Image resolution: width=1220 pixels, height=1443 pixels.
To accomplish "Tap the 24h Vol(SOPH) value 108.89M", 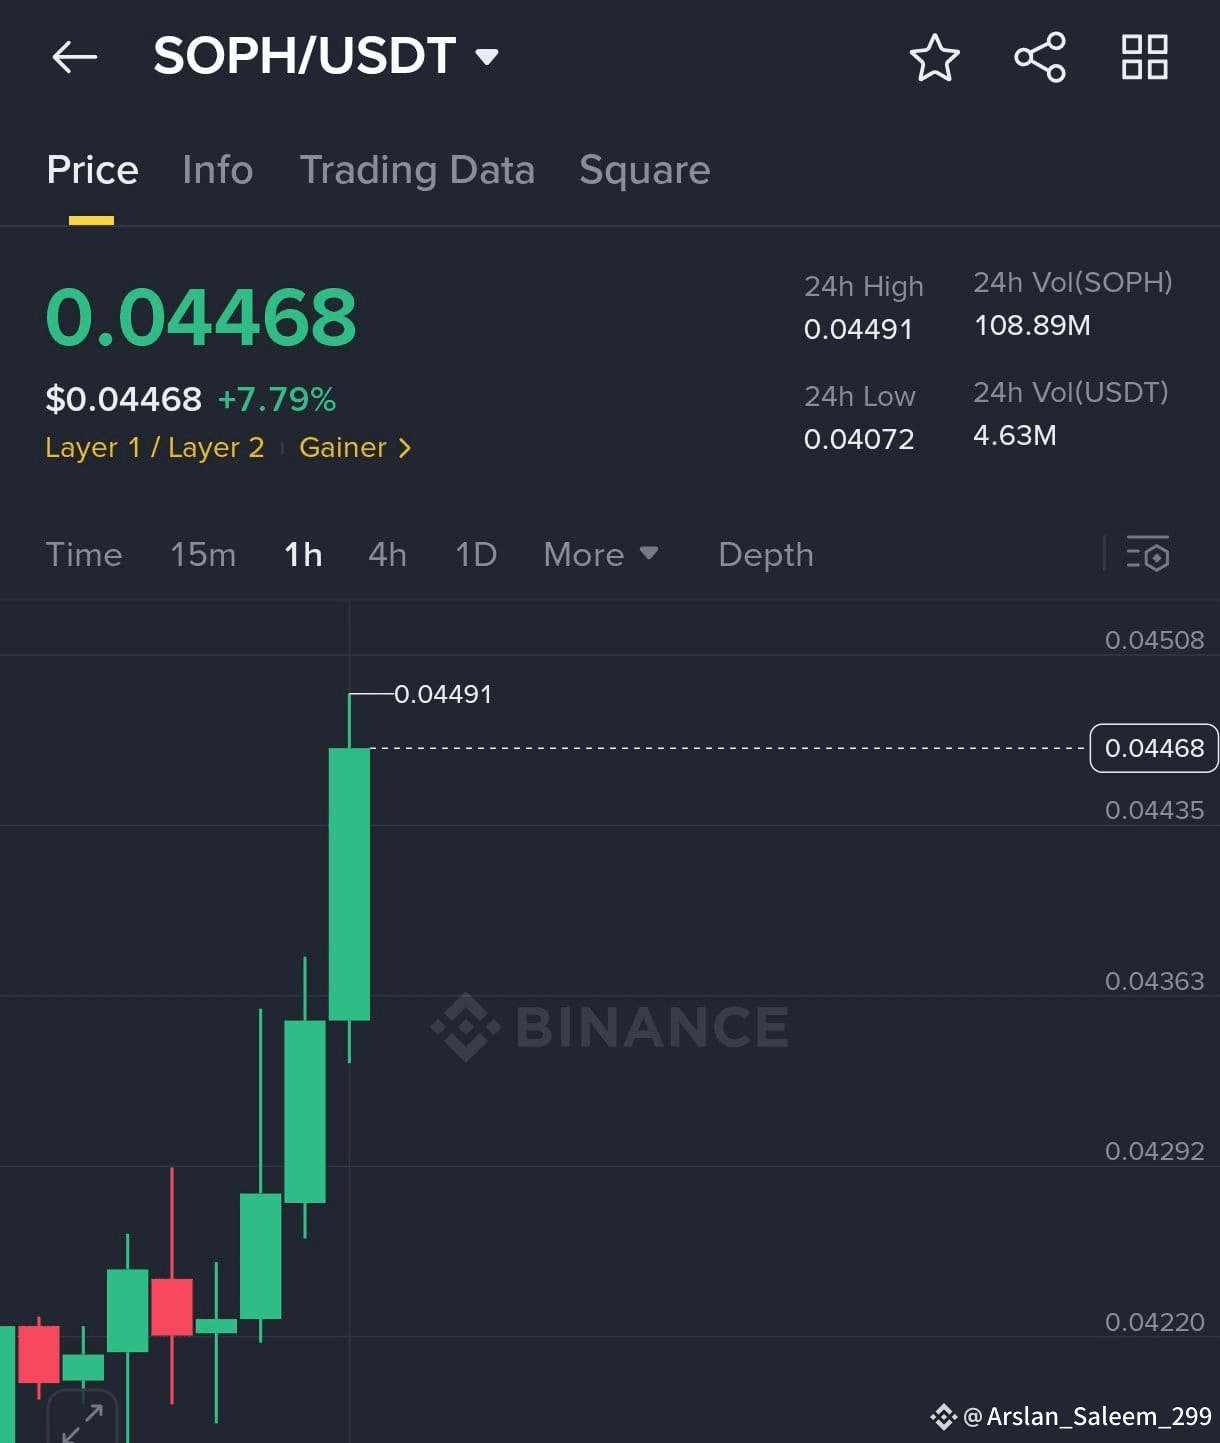I will pos(1032,325).
